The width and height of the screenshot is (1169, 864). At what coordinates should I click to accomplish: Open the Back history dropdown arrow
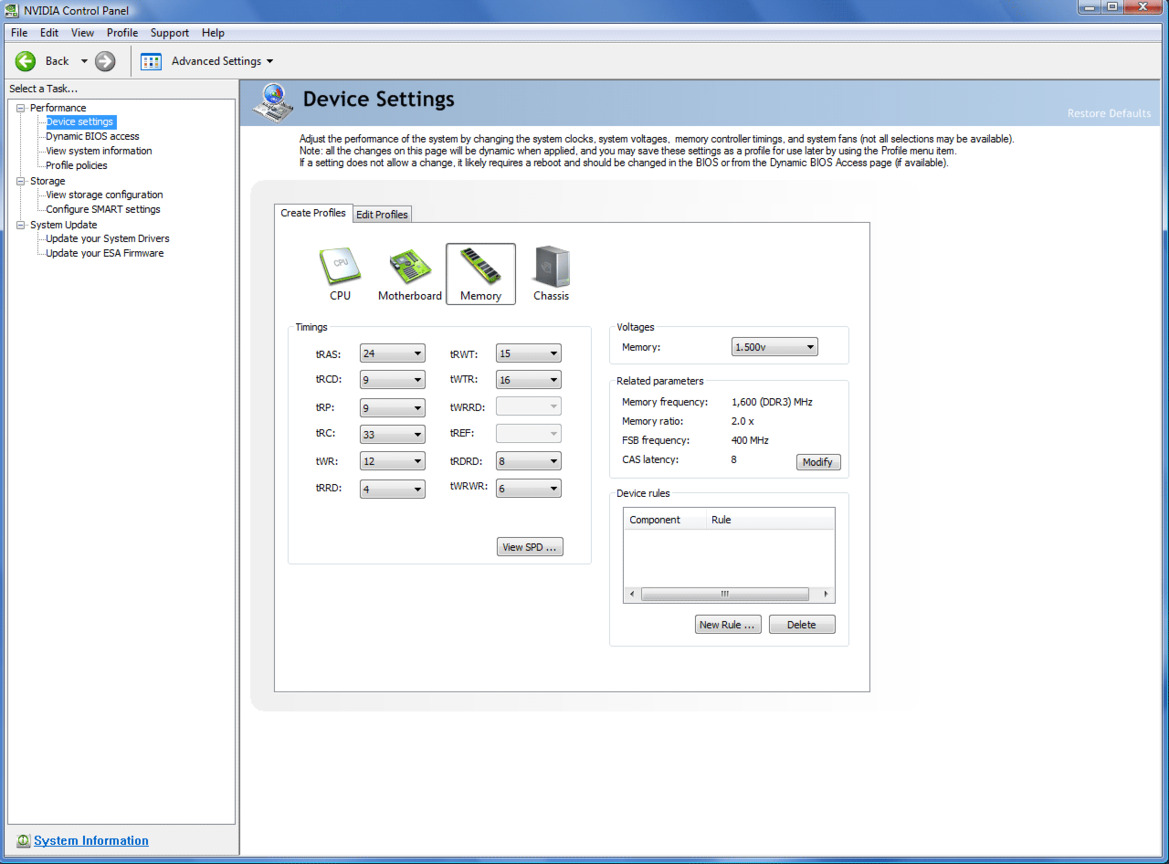[84, 61]
